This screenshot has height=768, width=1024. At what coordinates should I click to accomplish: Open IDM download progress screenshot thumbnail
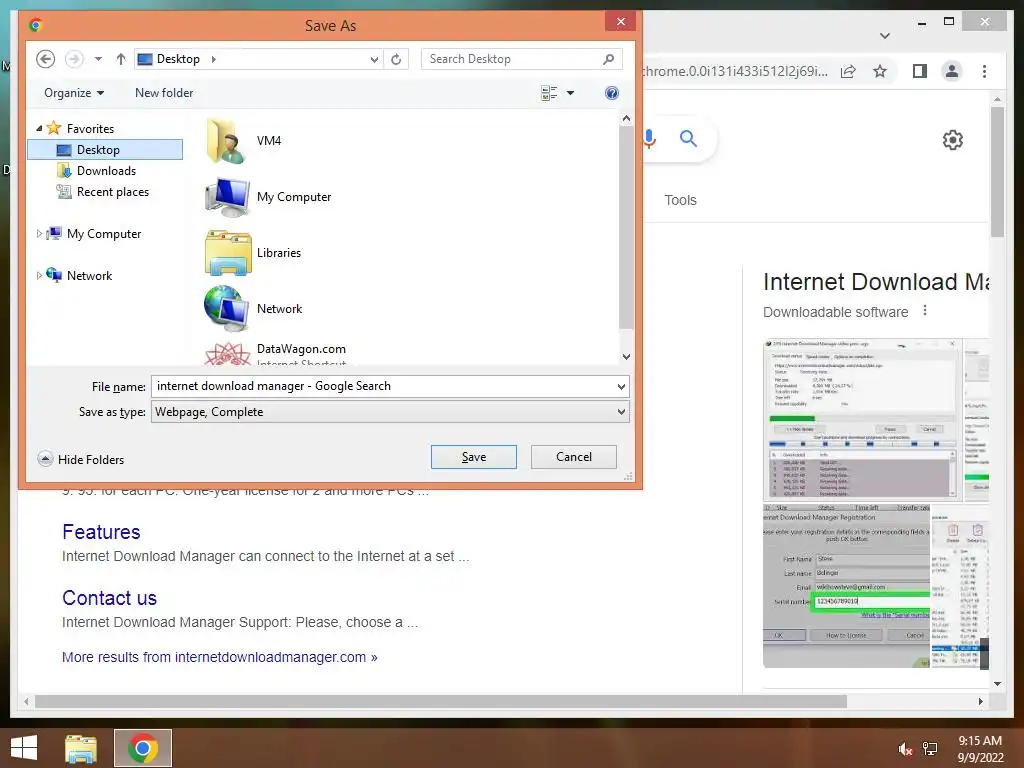coord(862,419)
